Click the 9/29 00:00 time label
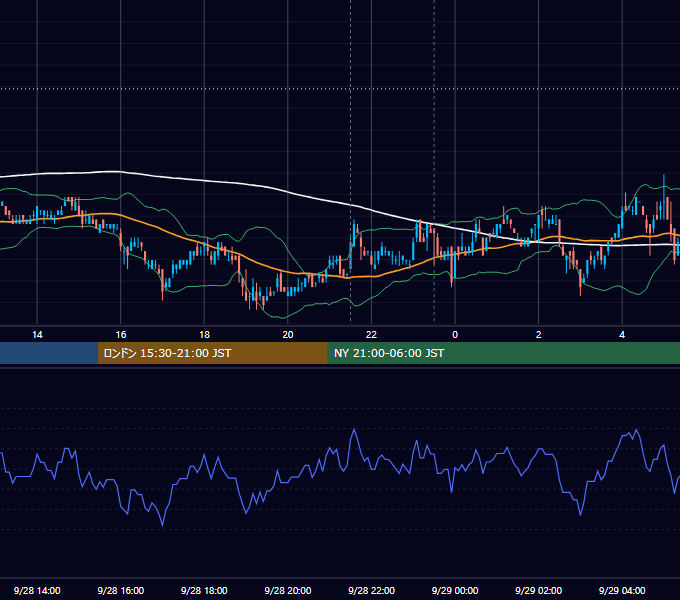Image resolution: width=680 pixels, height=600 pixels. pyautogui.click(x=455, y=590)
